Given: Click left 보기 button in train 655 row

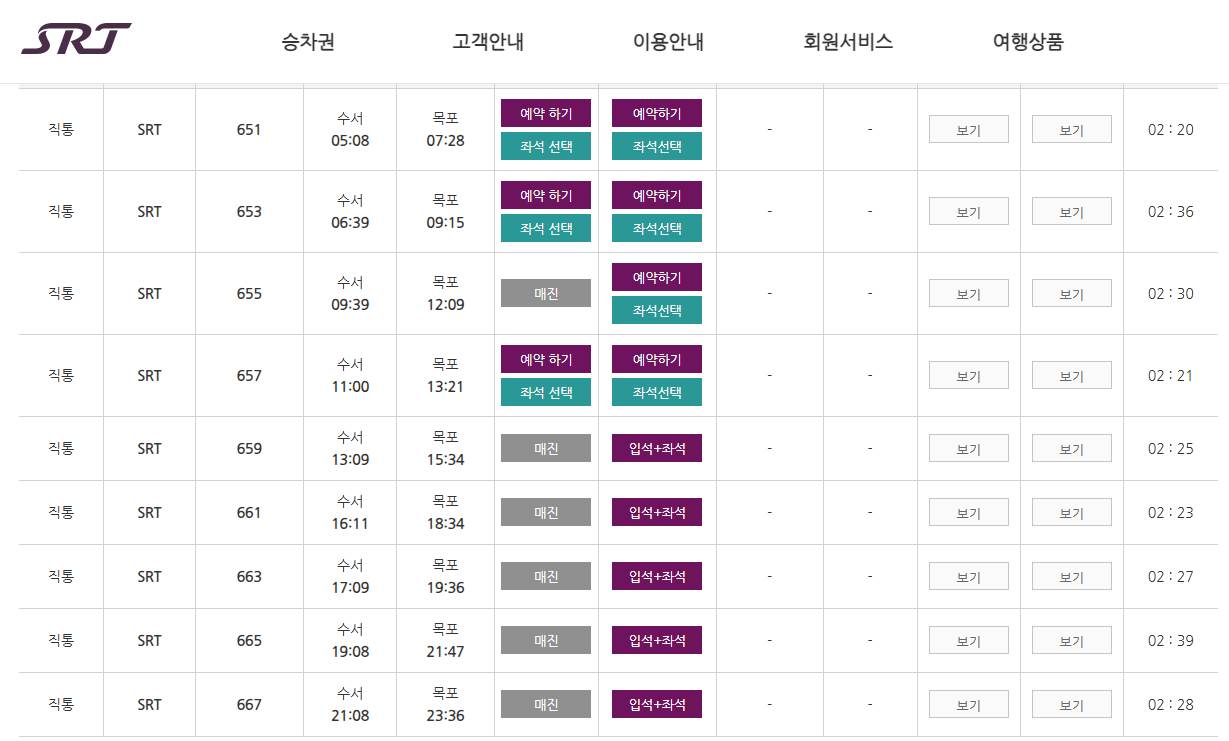Looking at the screenshot, I should [x=969, y=293].
